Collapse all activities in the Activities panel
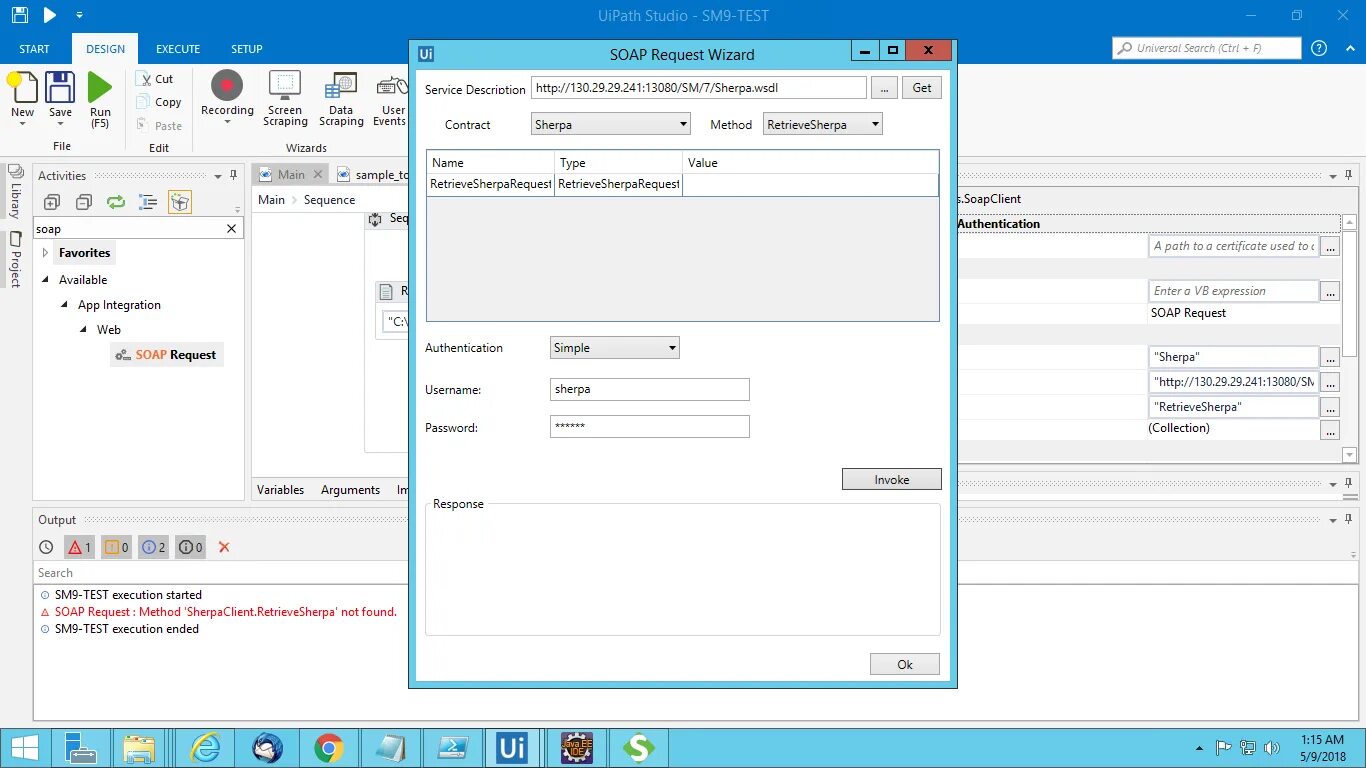The width and height of the screenshot is (1366, 768). (x=84, y=202)
